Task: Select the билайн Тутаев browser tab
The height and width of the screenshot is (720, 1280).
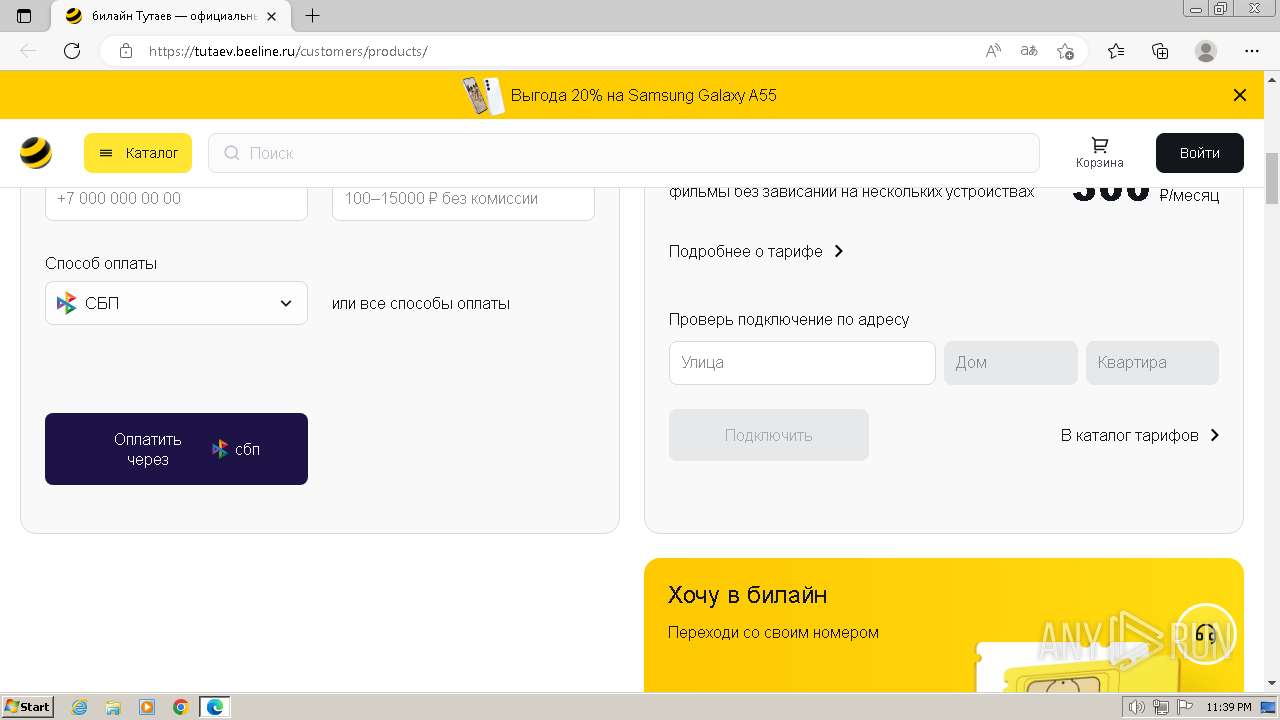Action: (172, 16)
